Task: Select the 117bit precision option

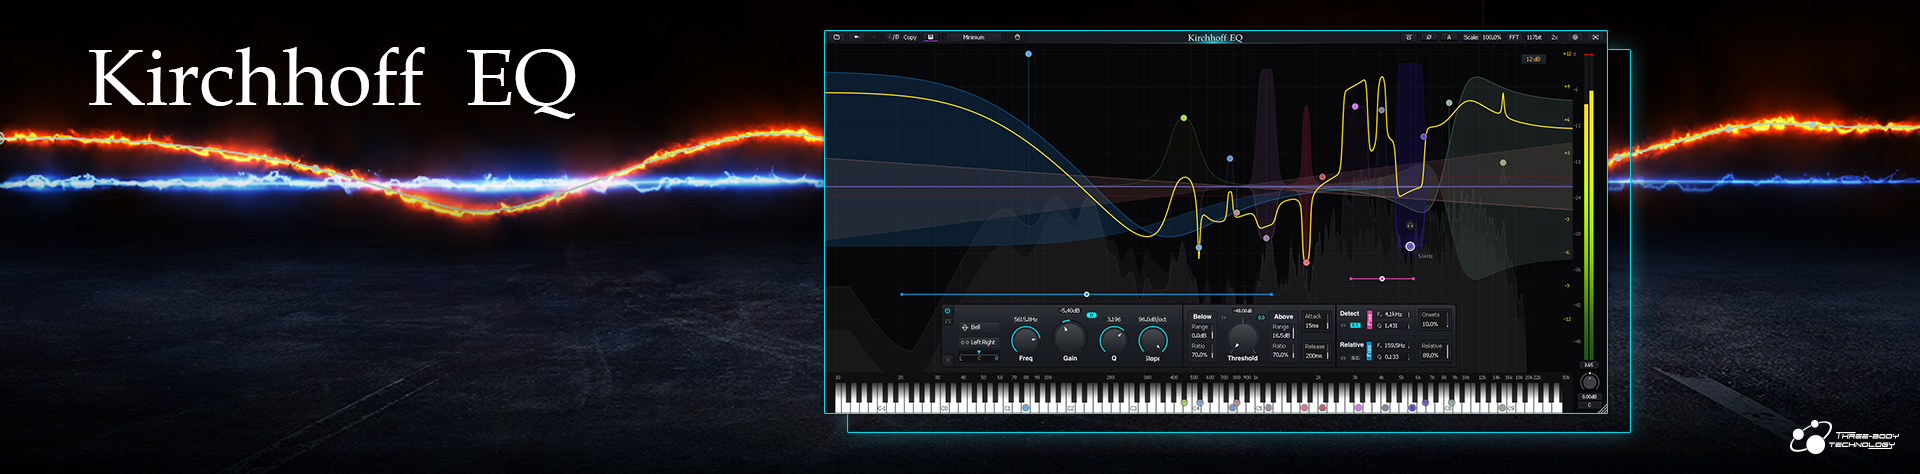Action: pos(1534,37)
